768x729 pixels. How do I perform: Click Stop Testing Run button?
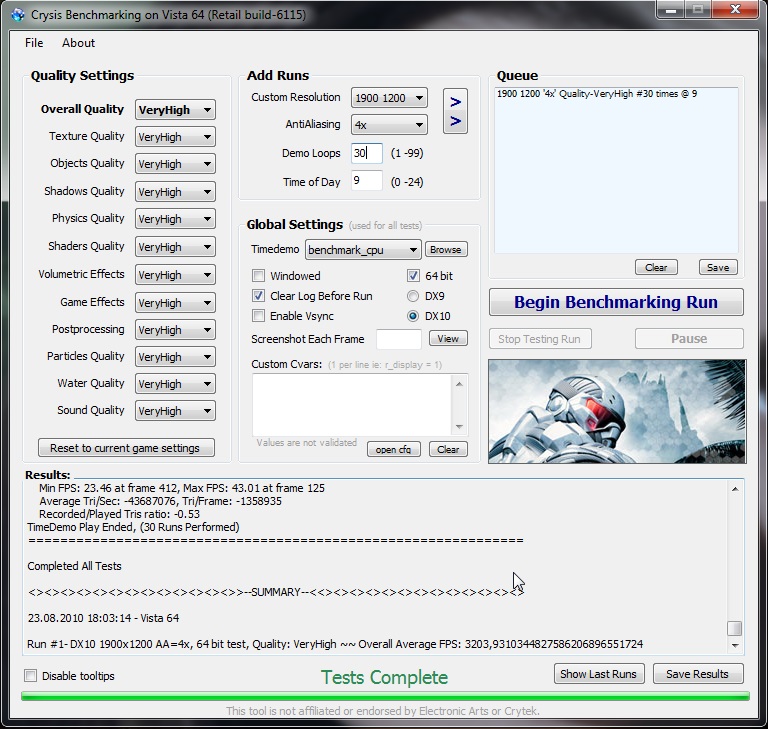point(540,339)
